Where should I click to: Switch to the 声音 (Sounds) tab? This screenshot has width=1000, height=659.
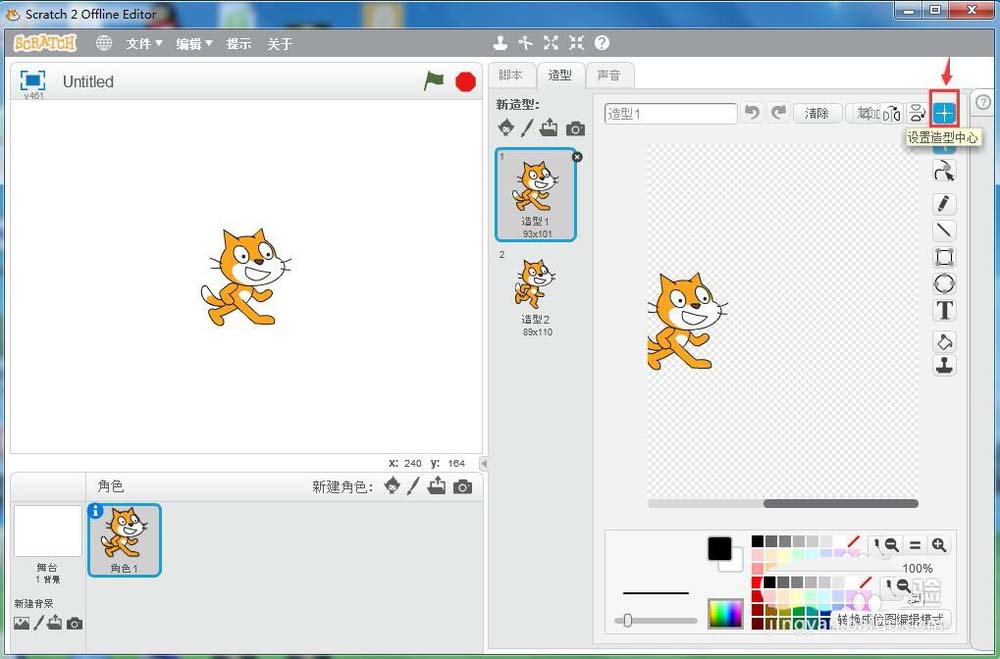coord(608,75)
